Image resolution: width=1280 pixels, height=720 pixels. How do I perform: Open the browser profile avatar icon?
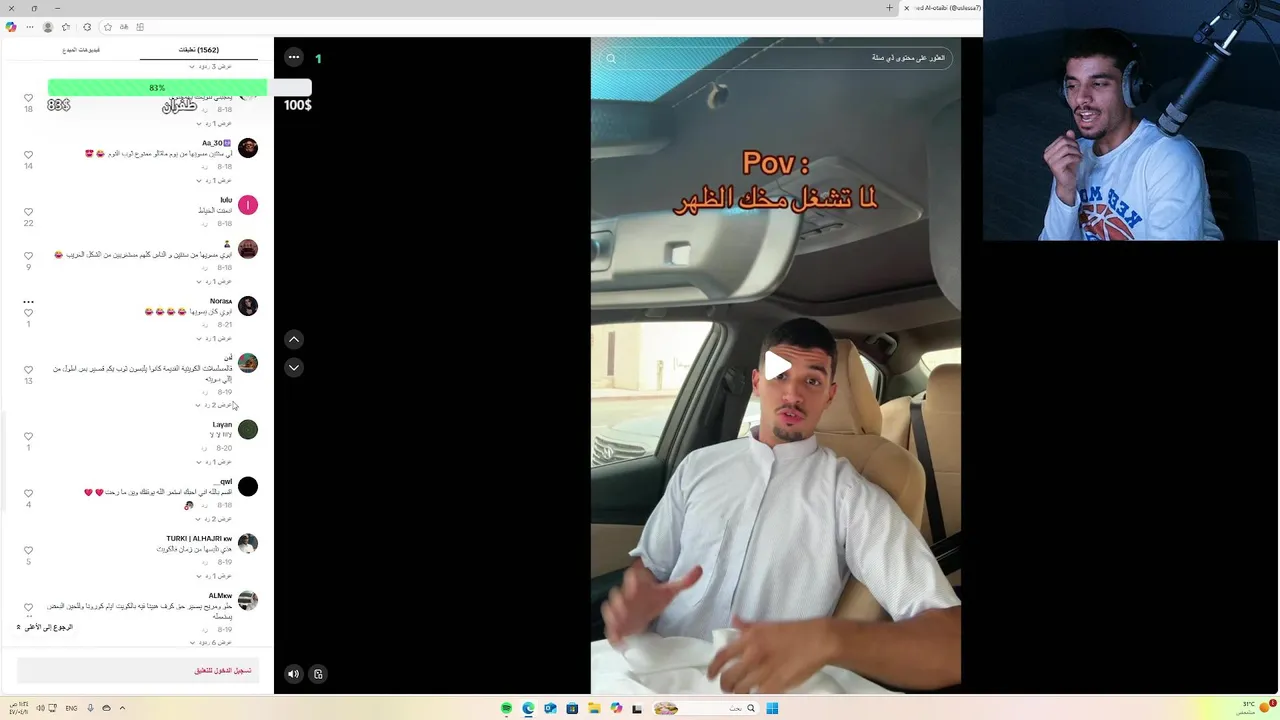pos(47,27)
